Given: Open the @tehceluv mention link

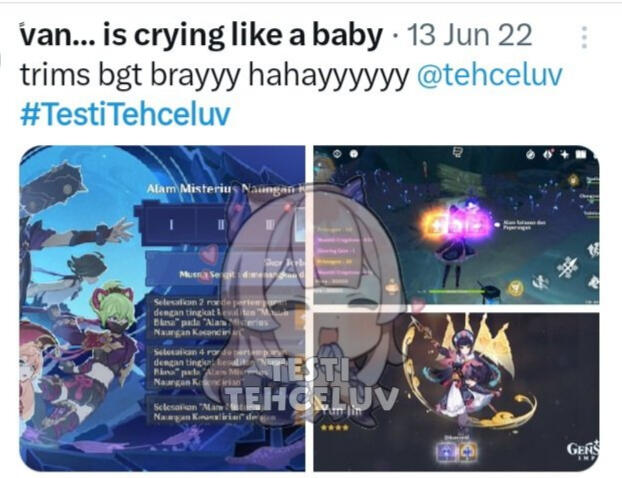Looking at the screenshot, I should pos(490,75).
